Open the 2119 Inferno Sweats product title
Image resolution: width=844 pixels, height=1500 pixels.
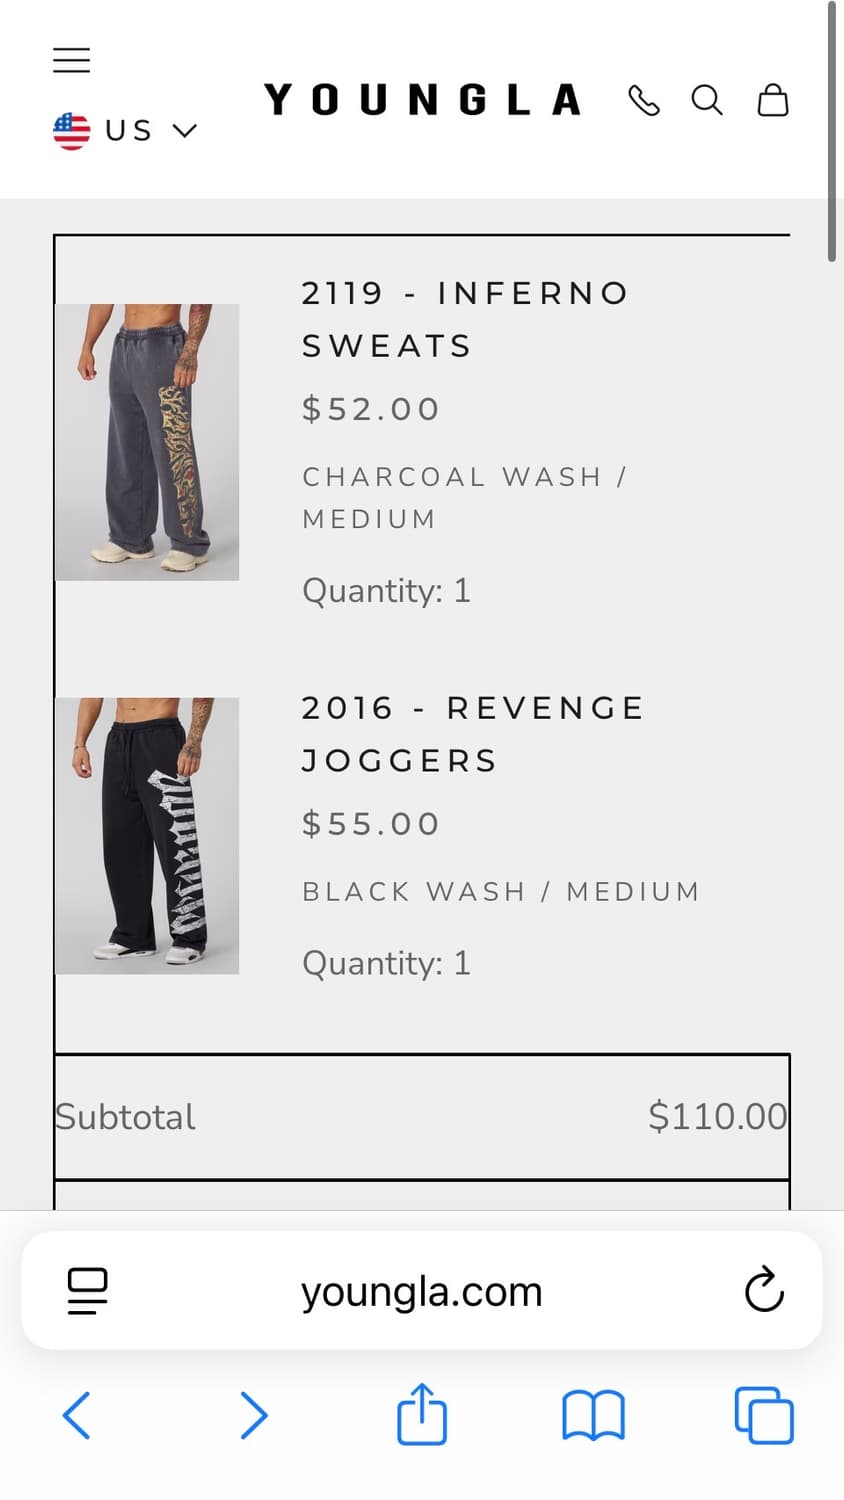point(465,319)
